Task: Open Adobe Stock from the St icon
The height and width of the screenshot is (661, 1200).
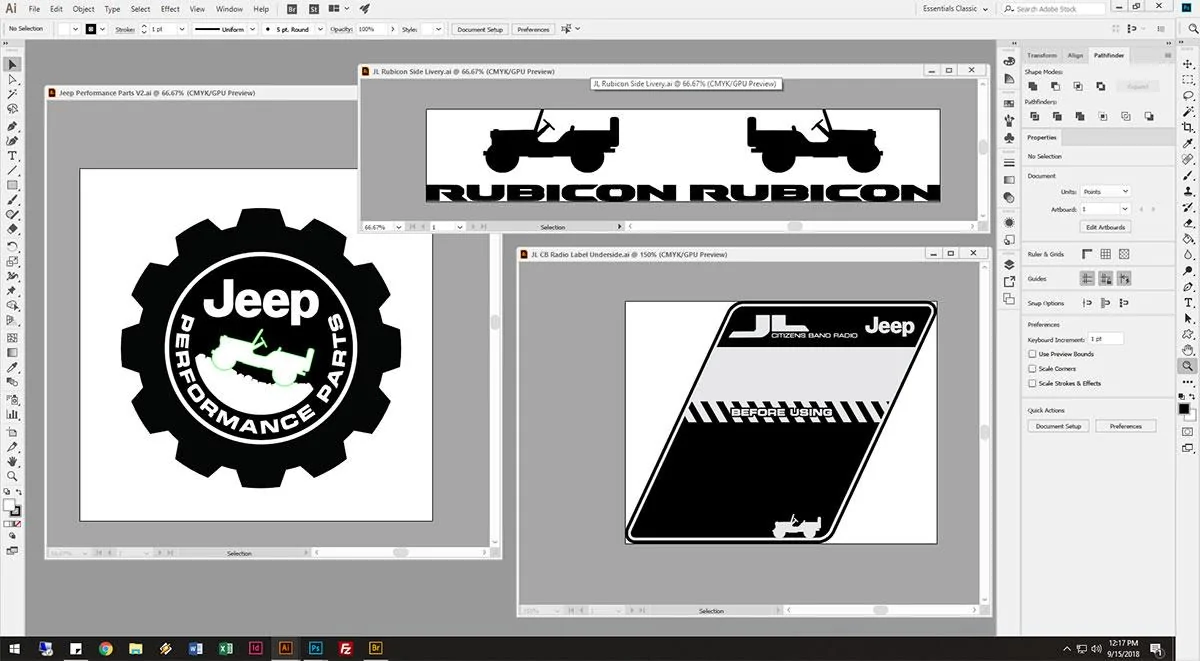Action: [x=314, y=9]
